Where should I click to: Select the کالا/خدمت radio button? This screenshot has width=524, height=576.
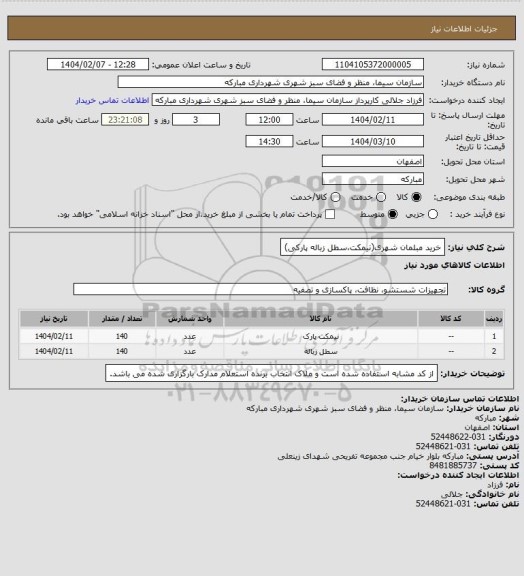click(x=335, y=198)
